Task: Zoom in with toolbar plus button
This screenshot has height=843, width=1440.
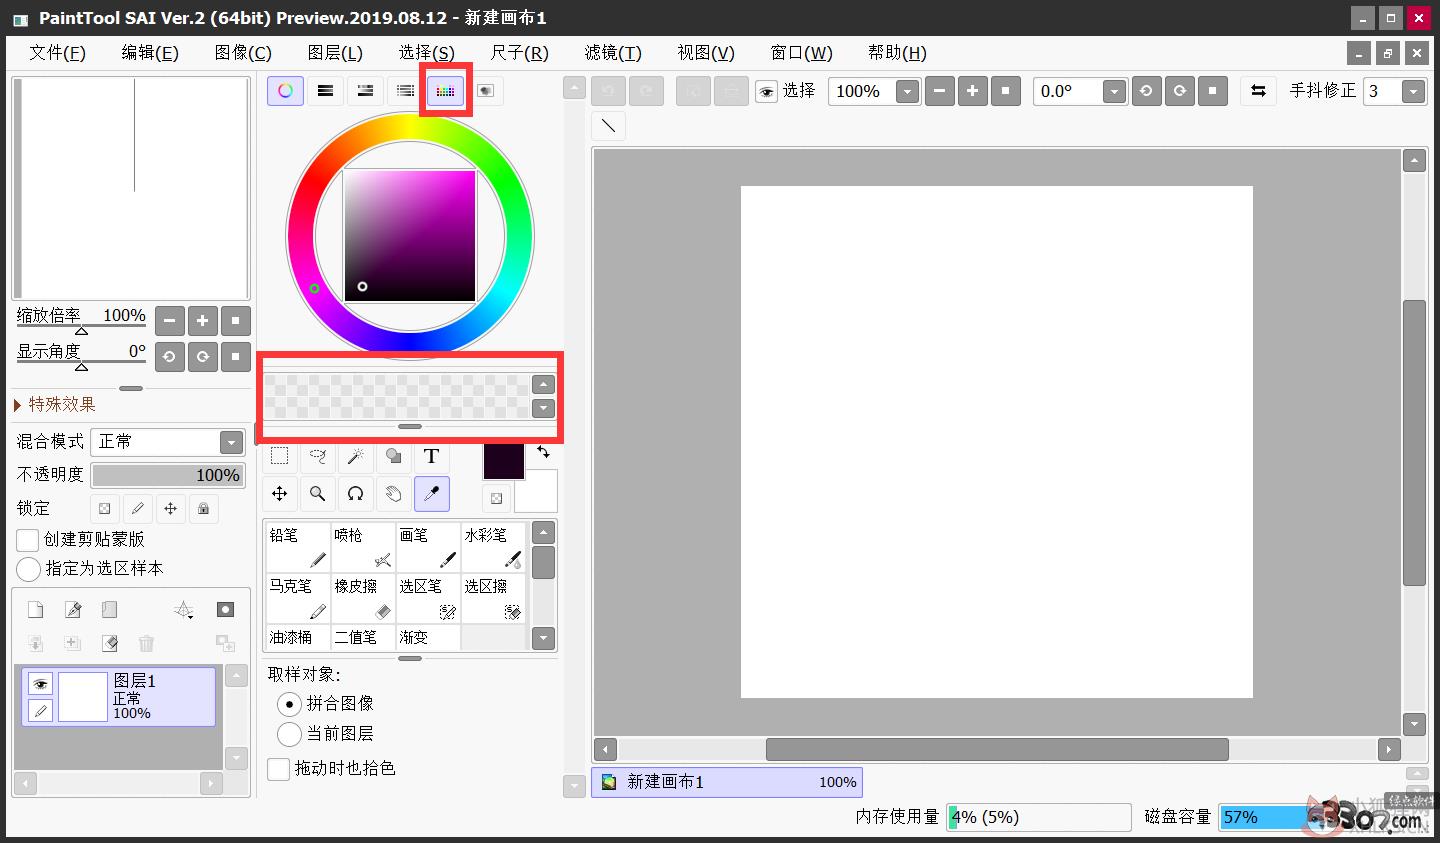Action: 972,91
